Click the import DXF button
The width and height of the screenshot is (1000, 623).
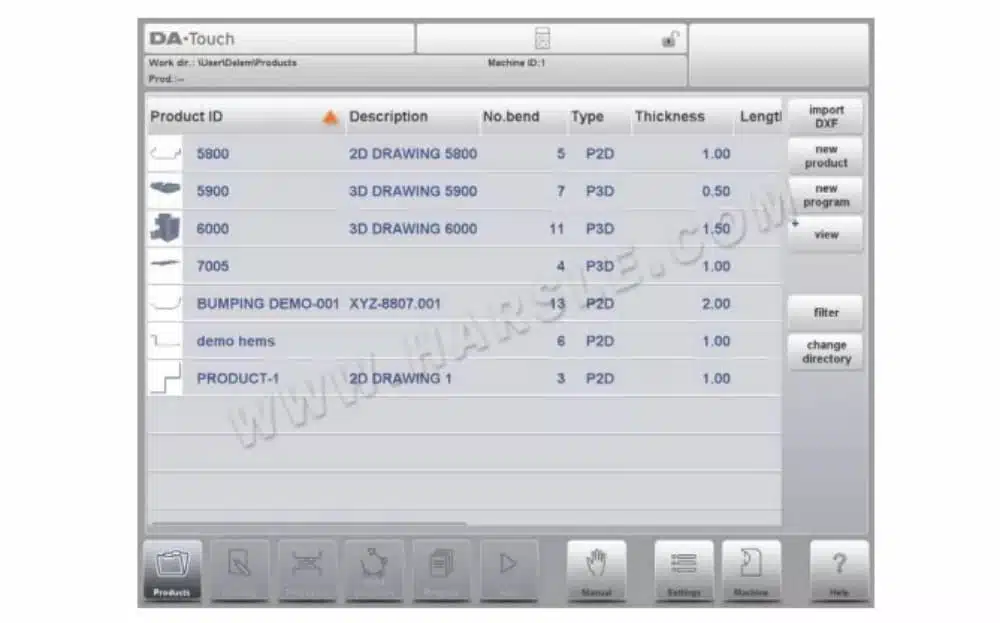click(x=826, y=117)
